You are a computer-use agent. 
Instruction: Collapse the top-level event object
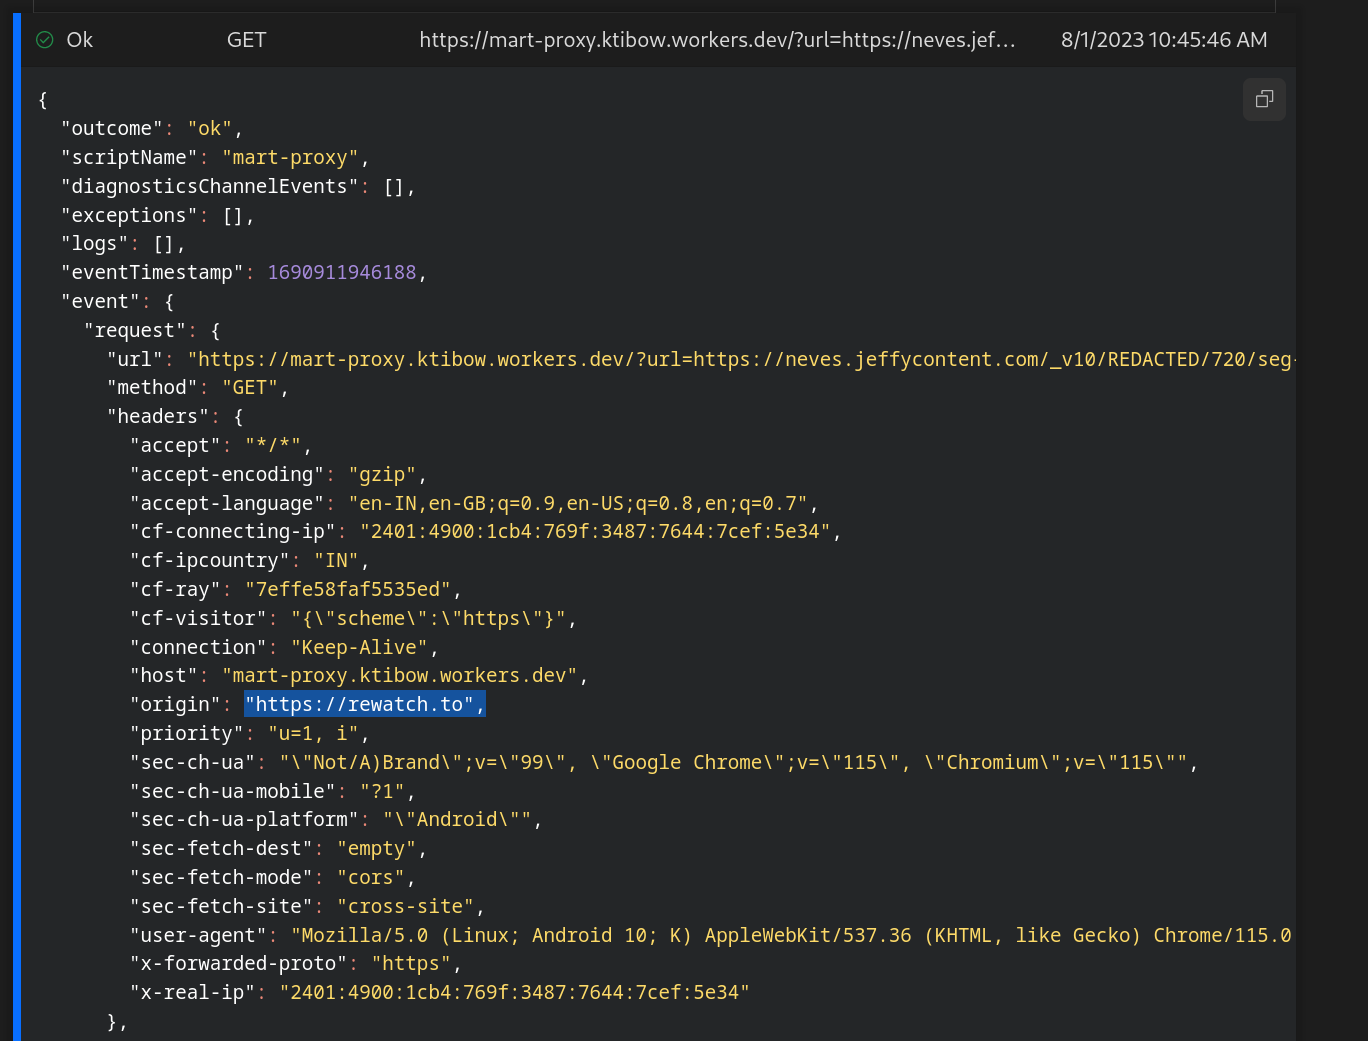(x=99, y=300)
